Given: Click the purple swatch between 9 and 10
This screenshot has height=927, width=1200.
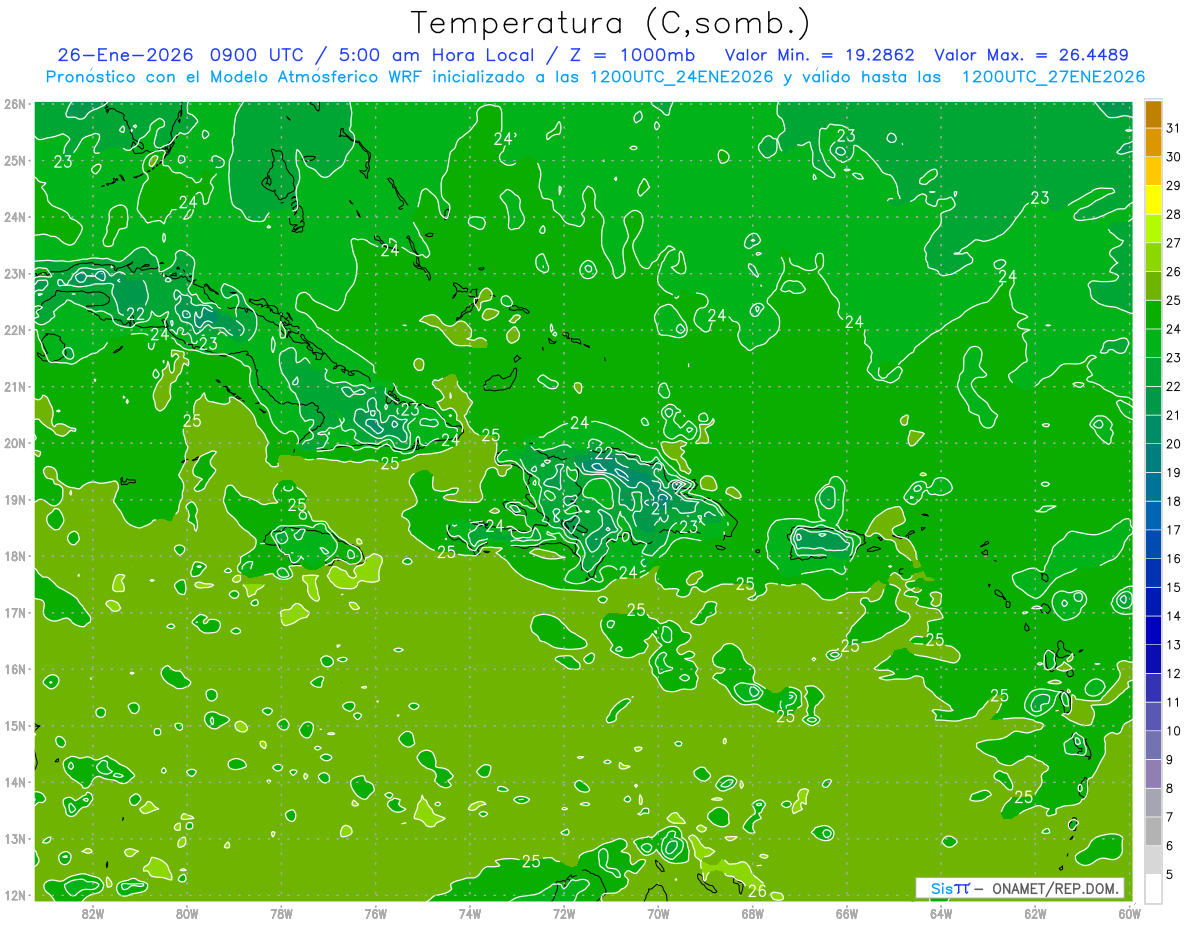Looking at the screenshot, I should click(1153, 745).
